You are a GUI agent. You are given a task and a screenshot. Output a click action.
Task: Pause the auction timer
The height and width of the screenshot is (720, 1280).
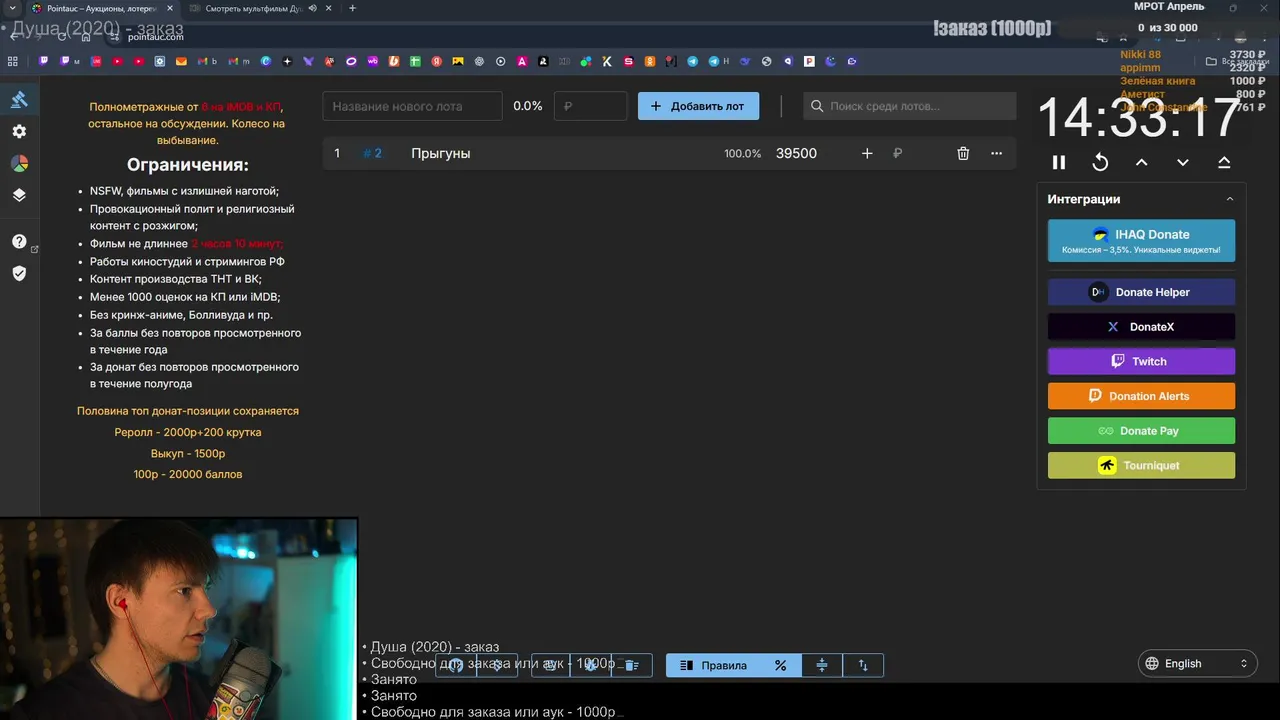click(1059, 162)
